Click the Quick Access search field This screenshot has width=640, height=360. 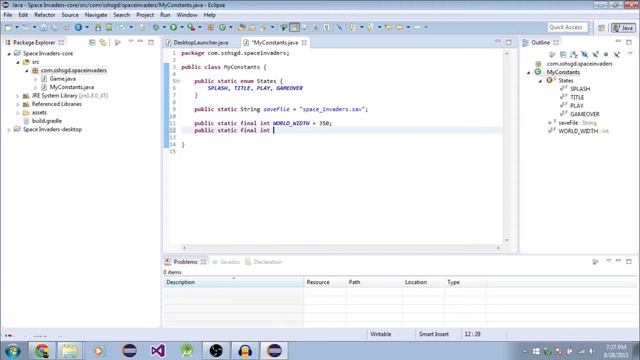[x=567, y=27]
